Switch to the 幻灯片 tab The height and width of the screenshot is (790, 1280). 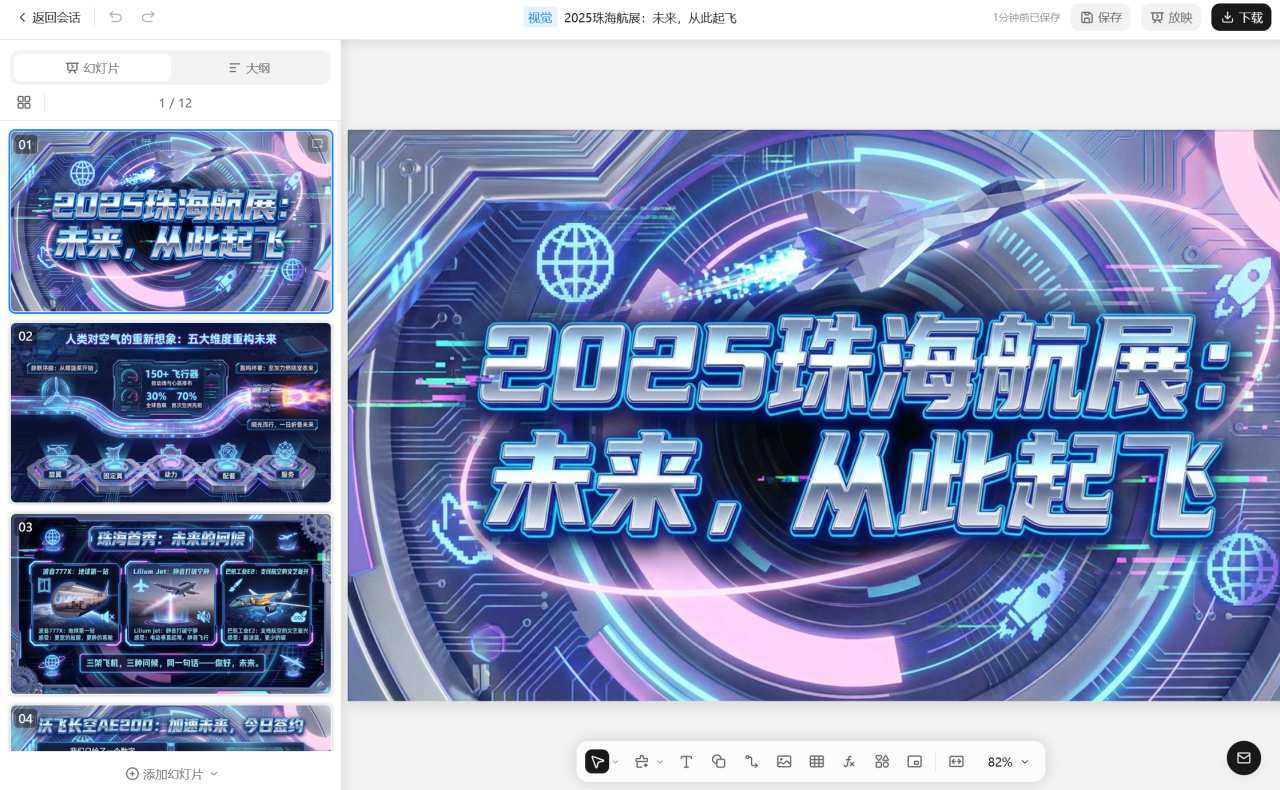pos(92,68)
